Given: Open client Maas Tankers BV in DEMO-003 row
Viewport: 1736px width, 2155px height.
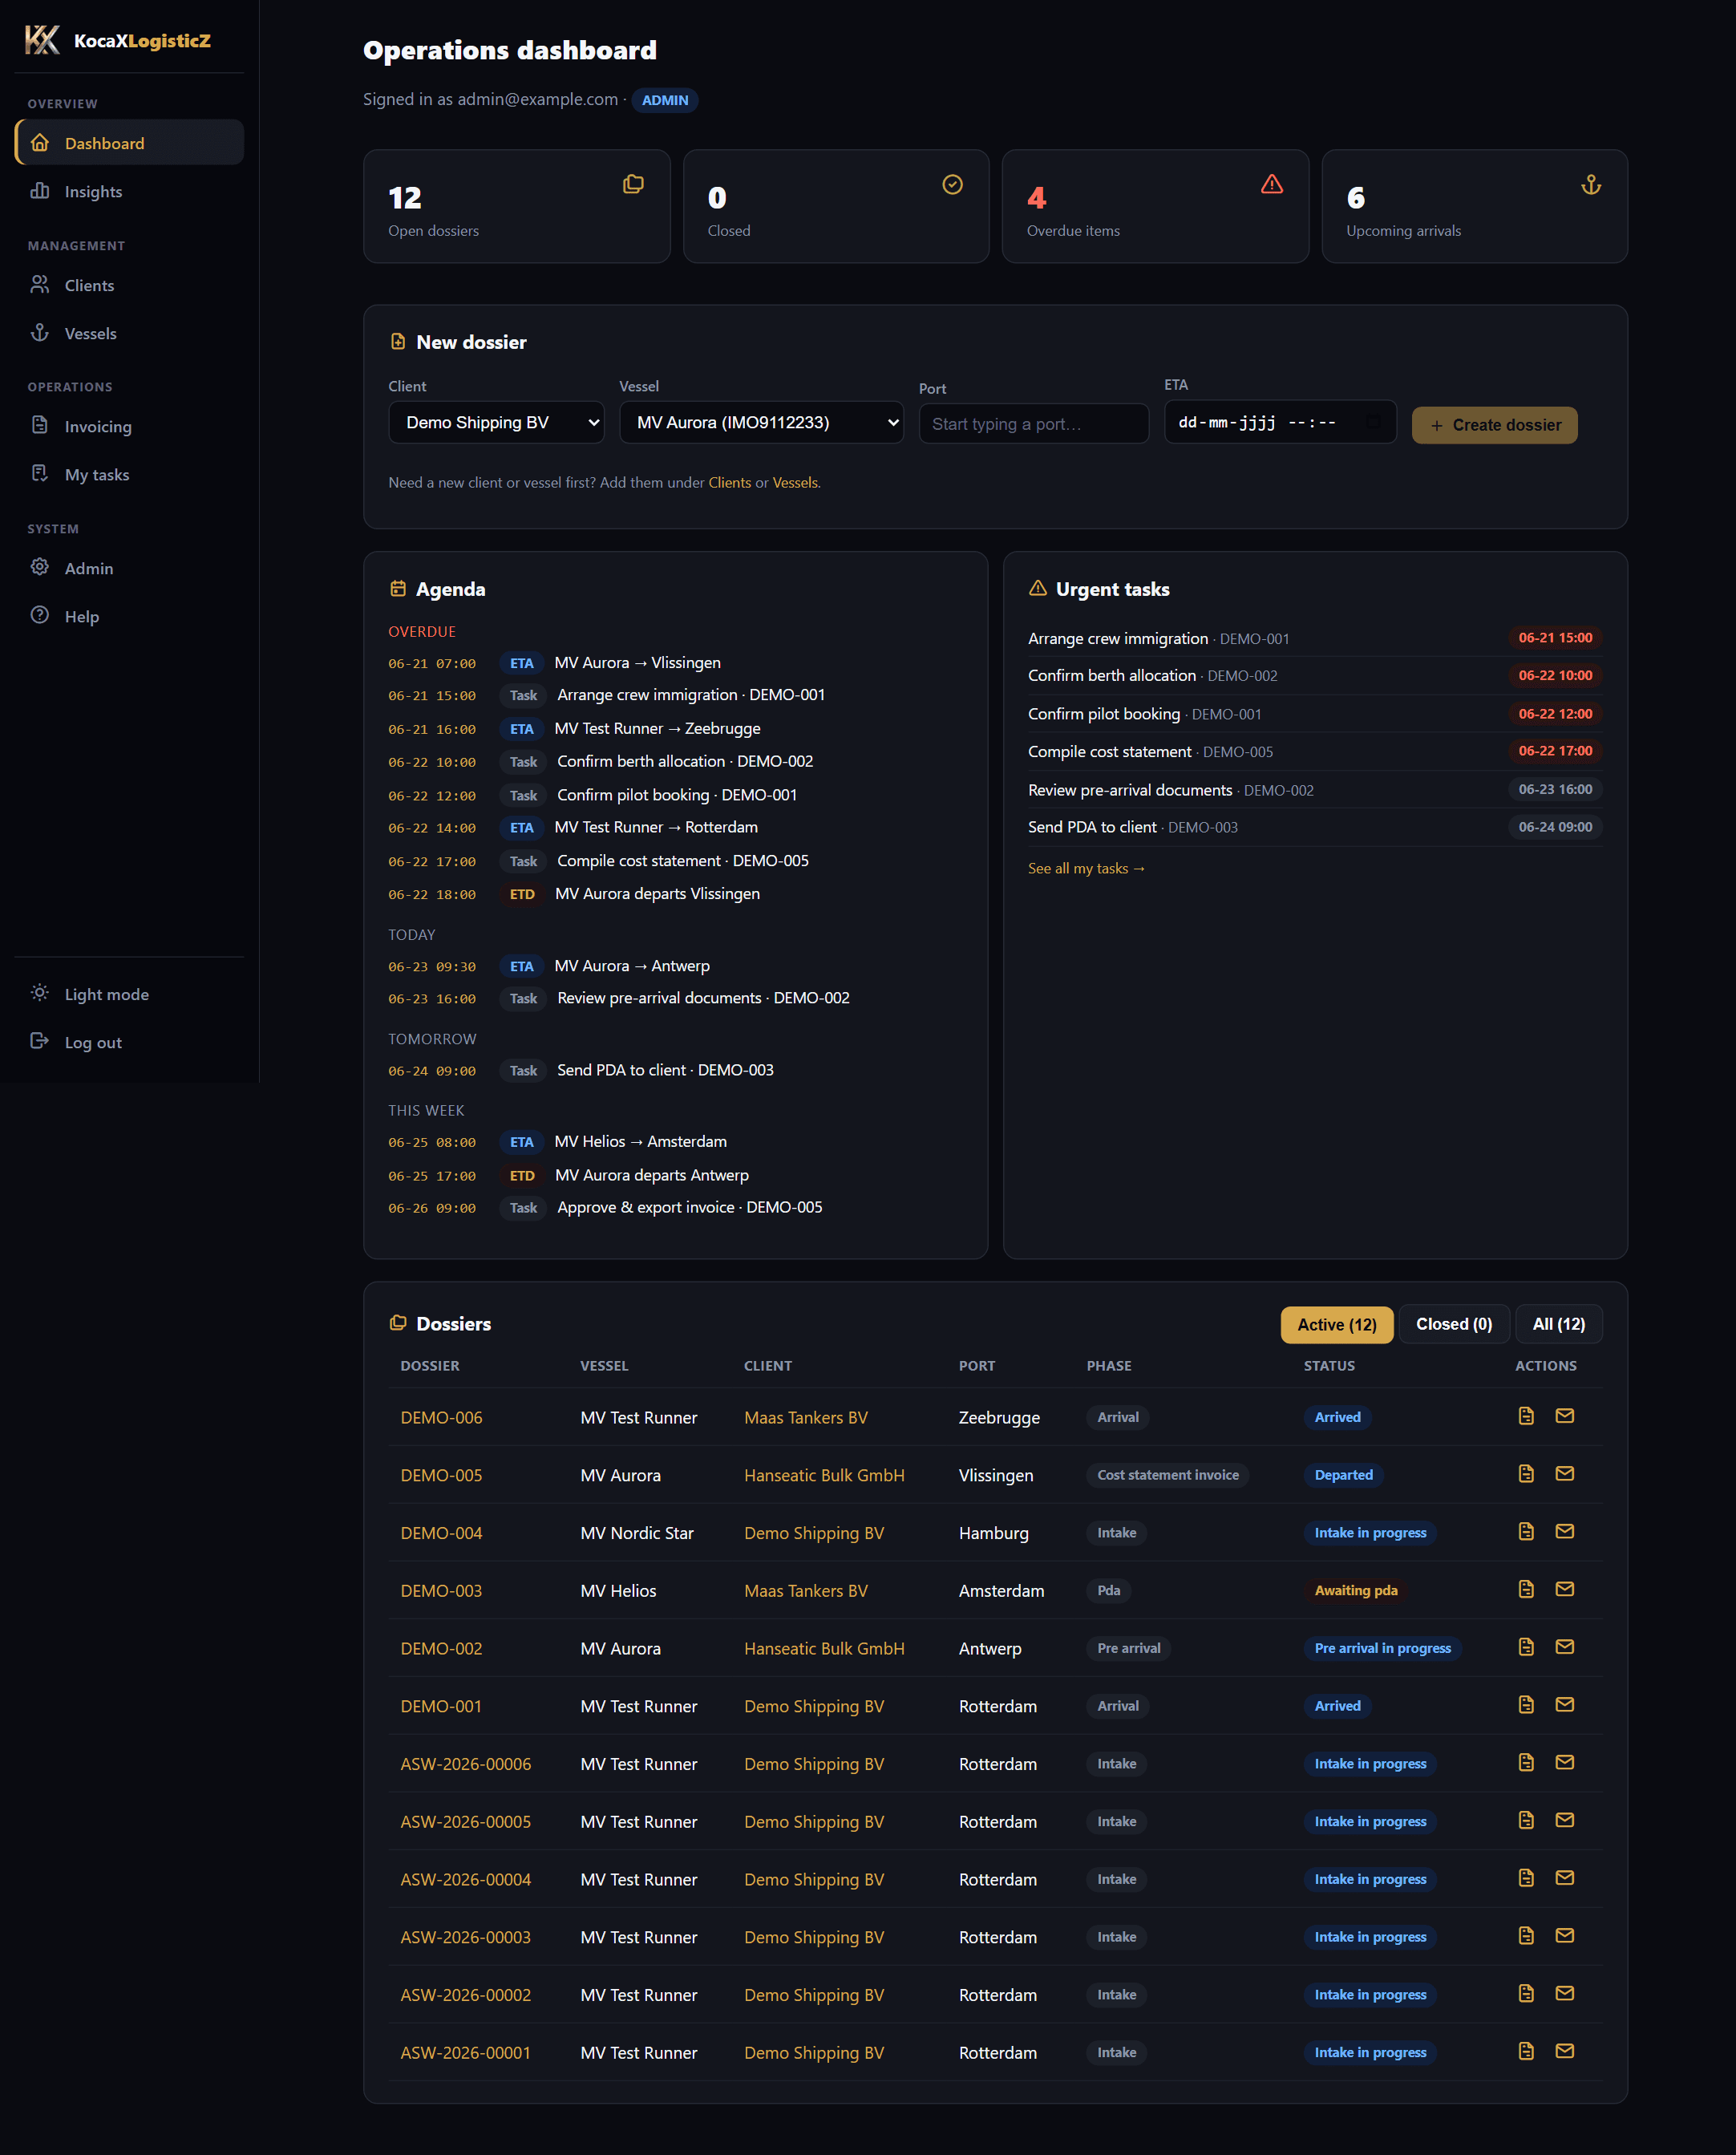Looking at the screenshot, I should coord(806,1590).
